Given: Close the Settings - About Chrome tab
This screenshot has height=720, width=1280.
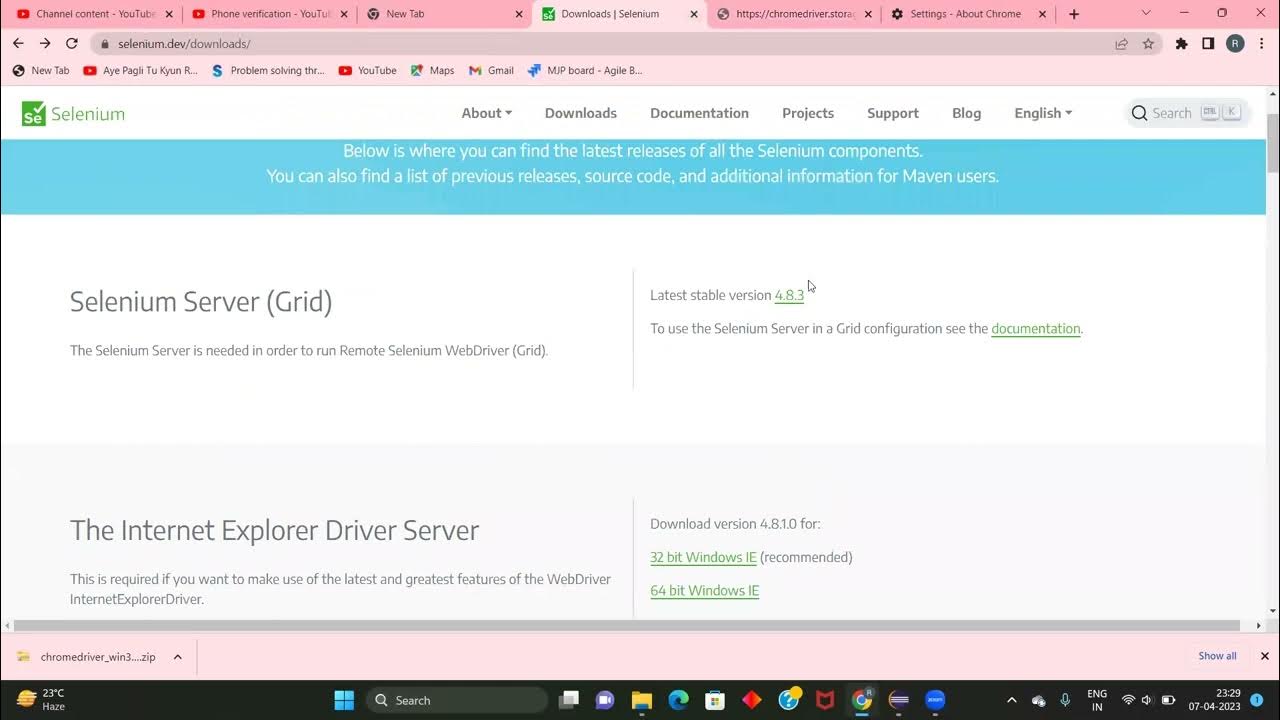Looking at the screenshot, I should coord(1043,14).
